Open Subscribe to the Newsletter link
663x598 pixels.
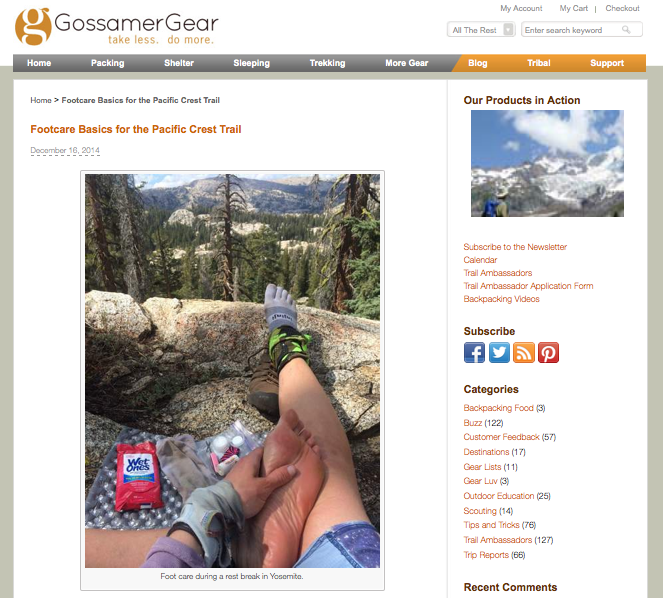tap(515, 247)
